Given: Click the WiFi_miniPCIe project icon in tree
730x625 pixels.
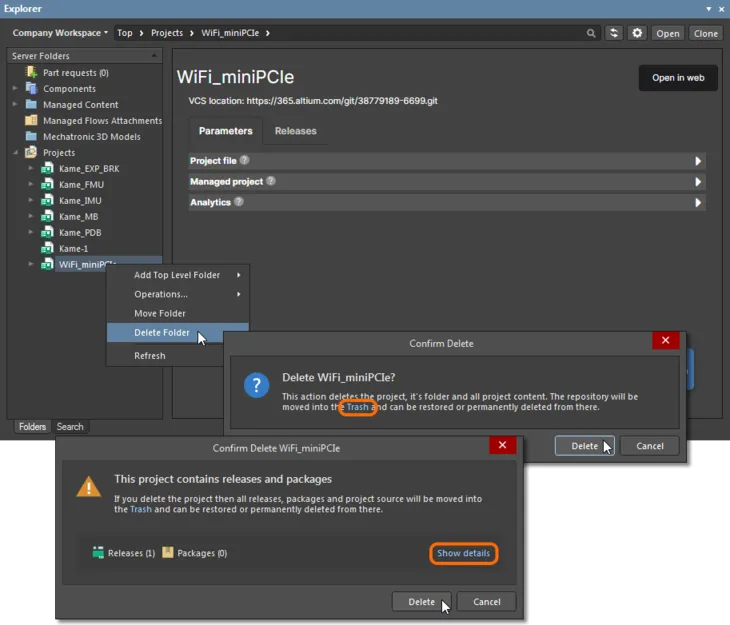Looking at the screenshot, I should pyautogui.click(x=47, y=264).
